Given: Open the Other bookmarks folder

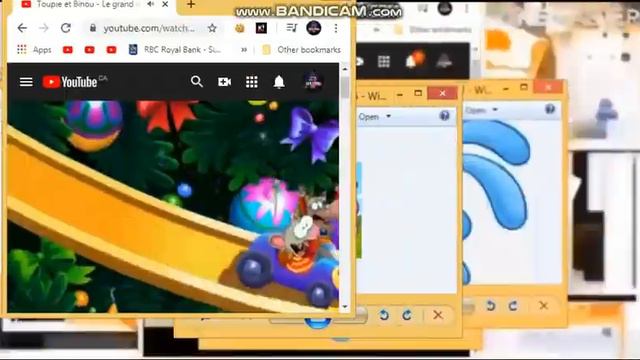Looking at the screenshot, I should point(301,50).
